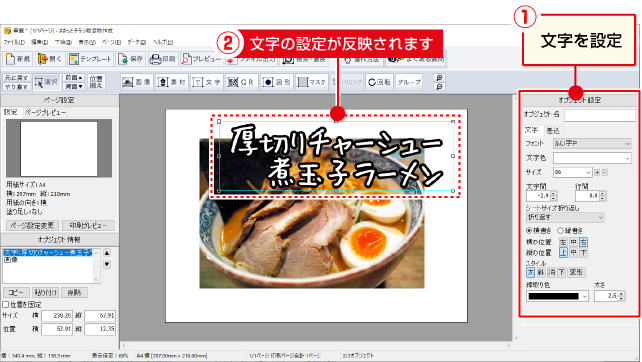This screenshot has width=642, height=362.
Task: Click the lower zoom magnifier icon
Action: pos(439,86)
